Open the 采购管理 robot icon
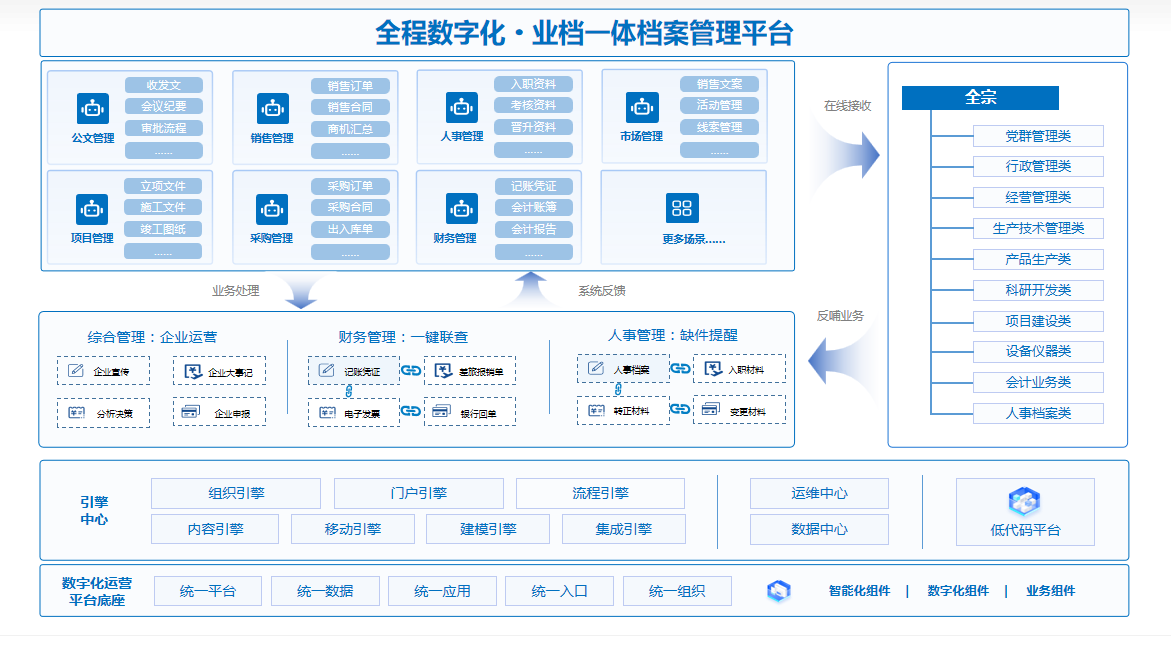1171x649 pixels. click(272, 209)
